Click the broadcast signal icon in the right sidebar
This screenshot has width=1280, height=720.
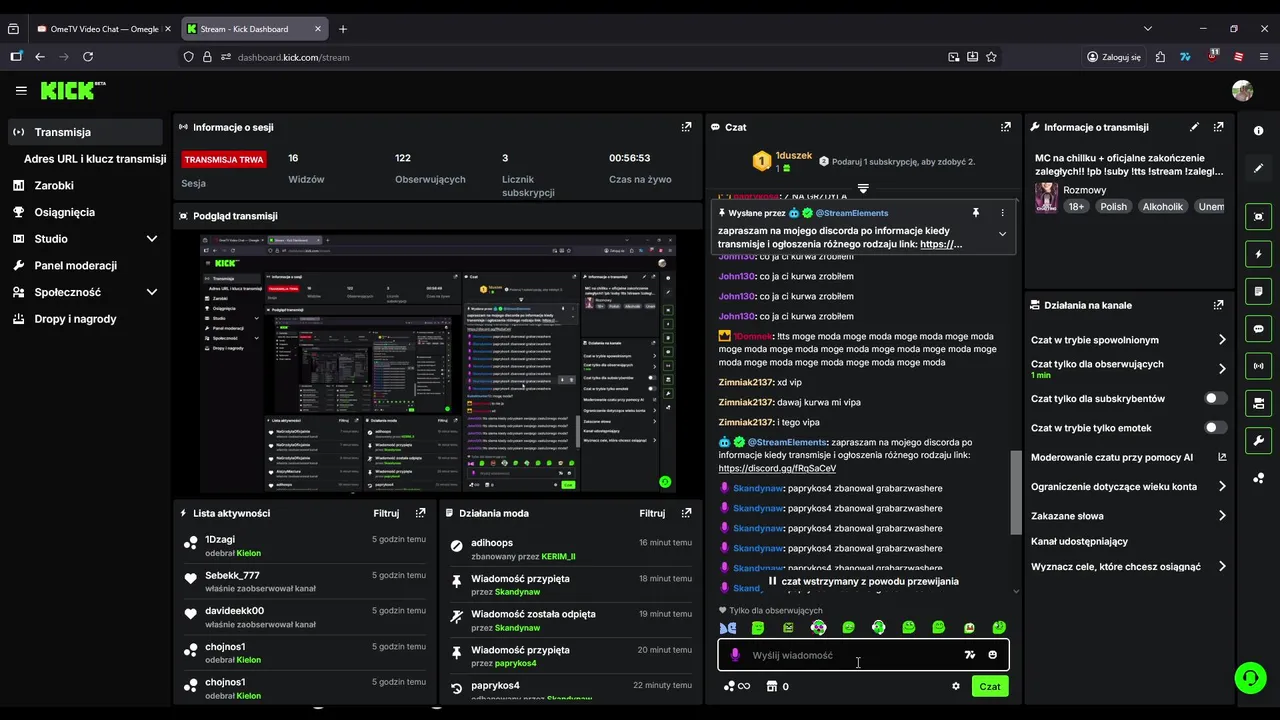(x=1258, y=366)
